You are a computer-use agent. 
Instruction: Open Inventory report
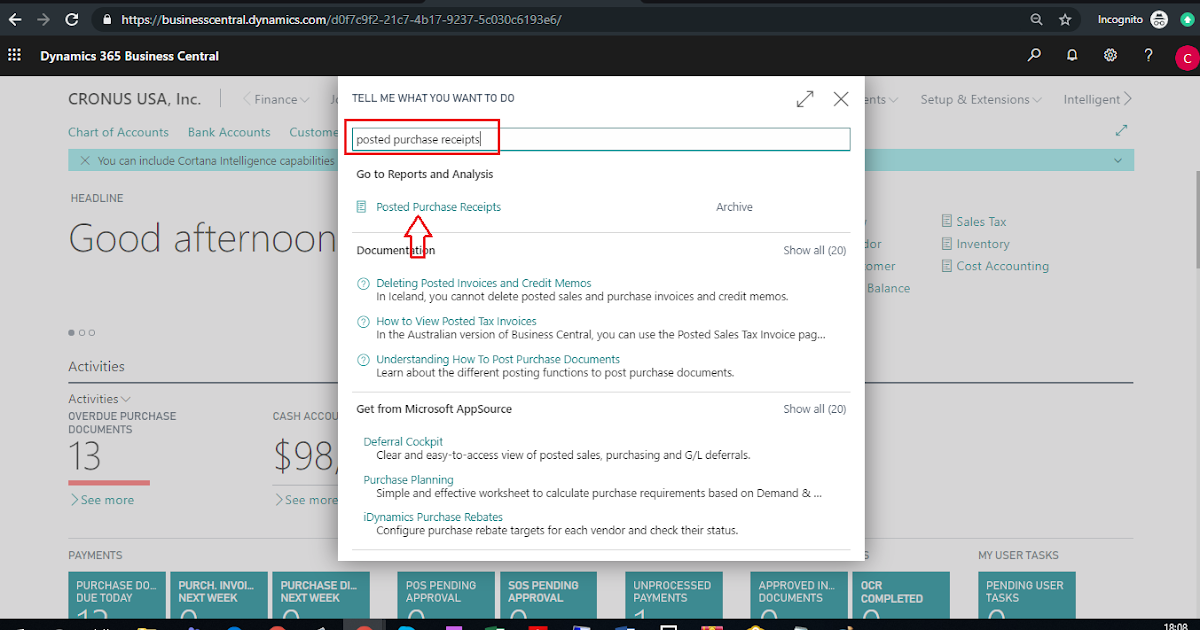click(x=983, y=244)
